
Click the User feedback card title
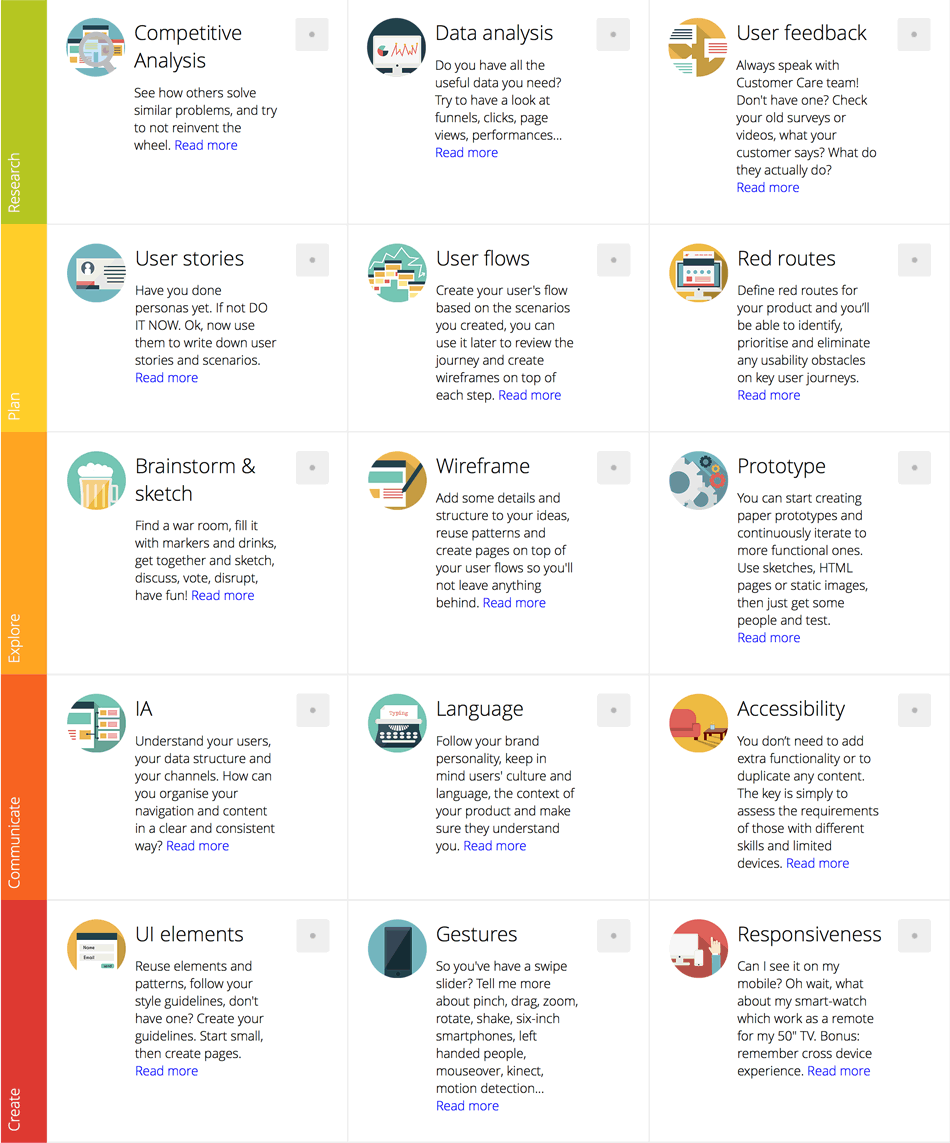(802, 33)
